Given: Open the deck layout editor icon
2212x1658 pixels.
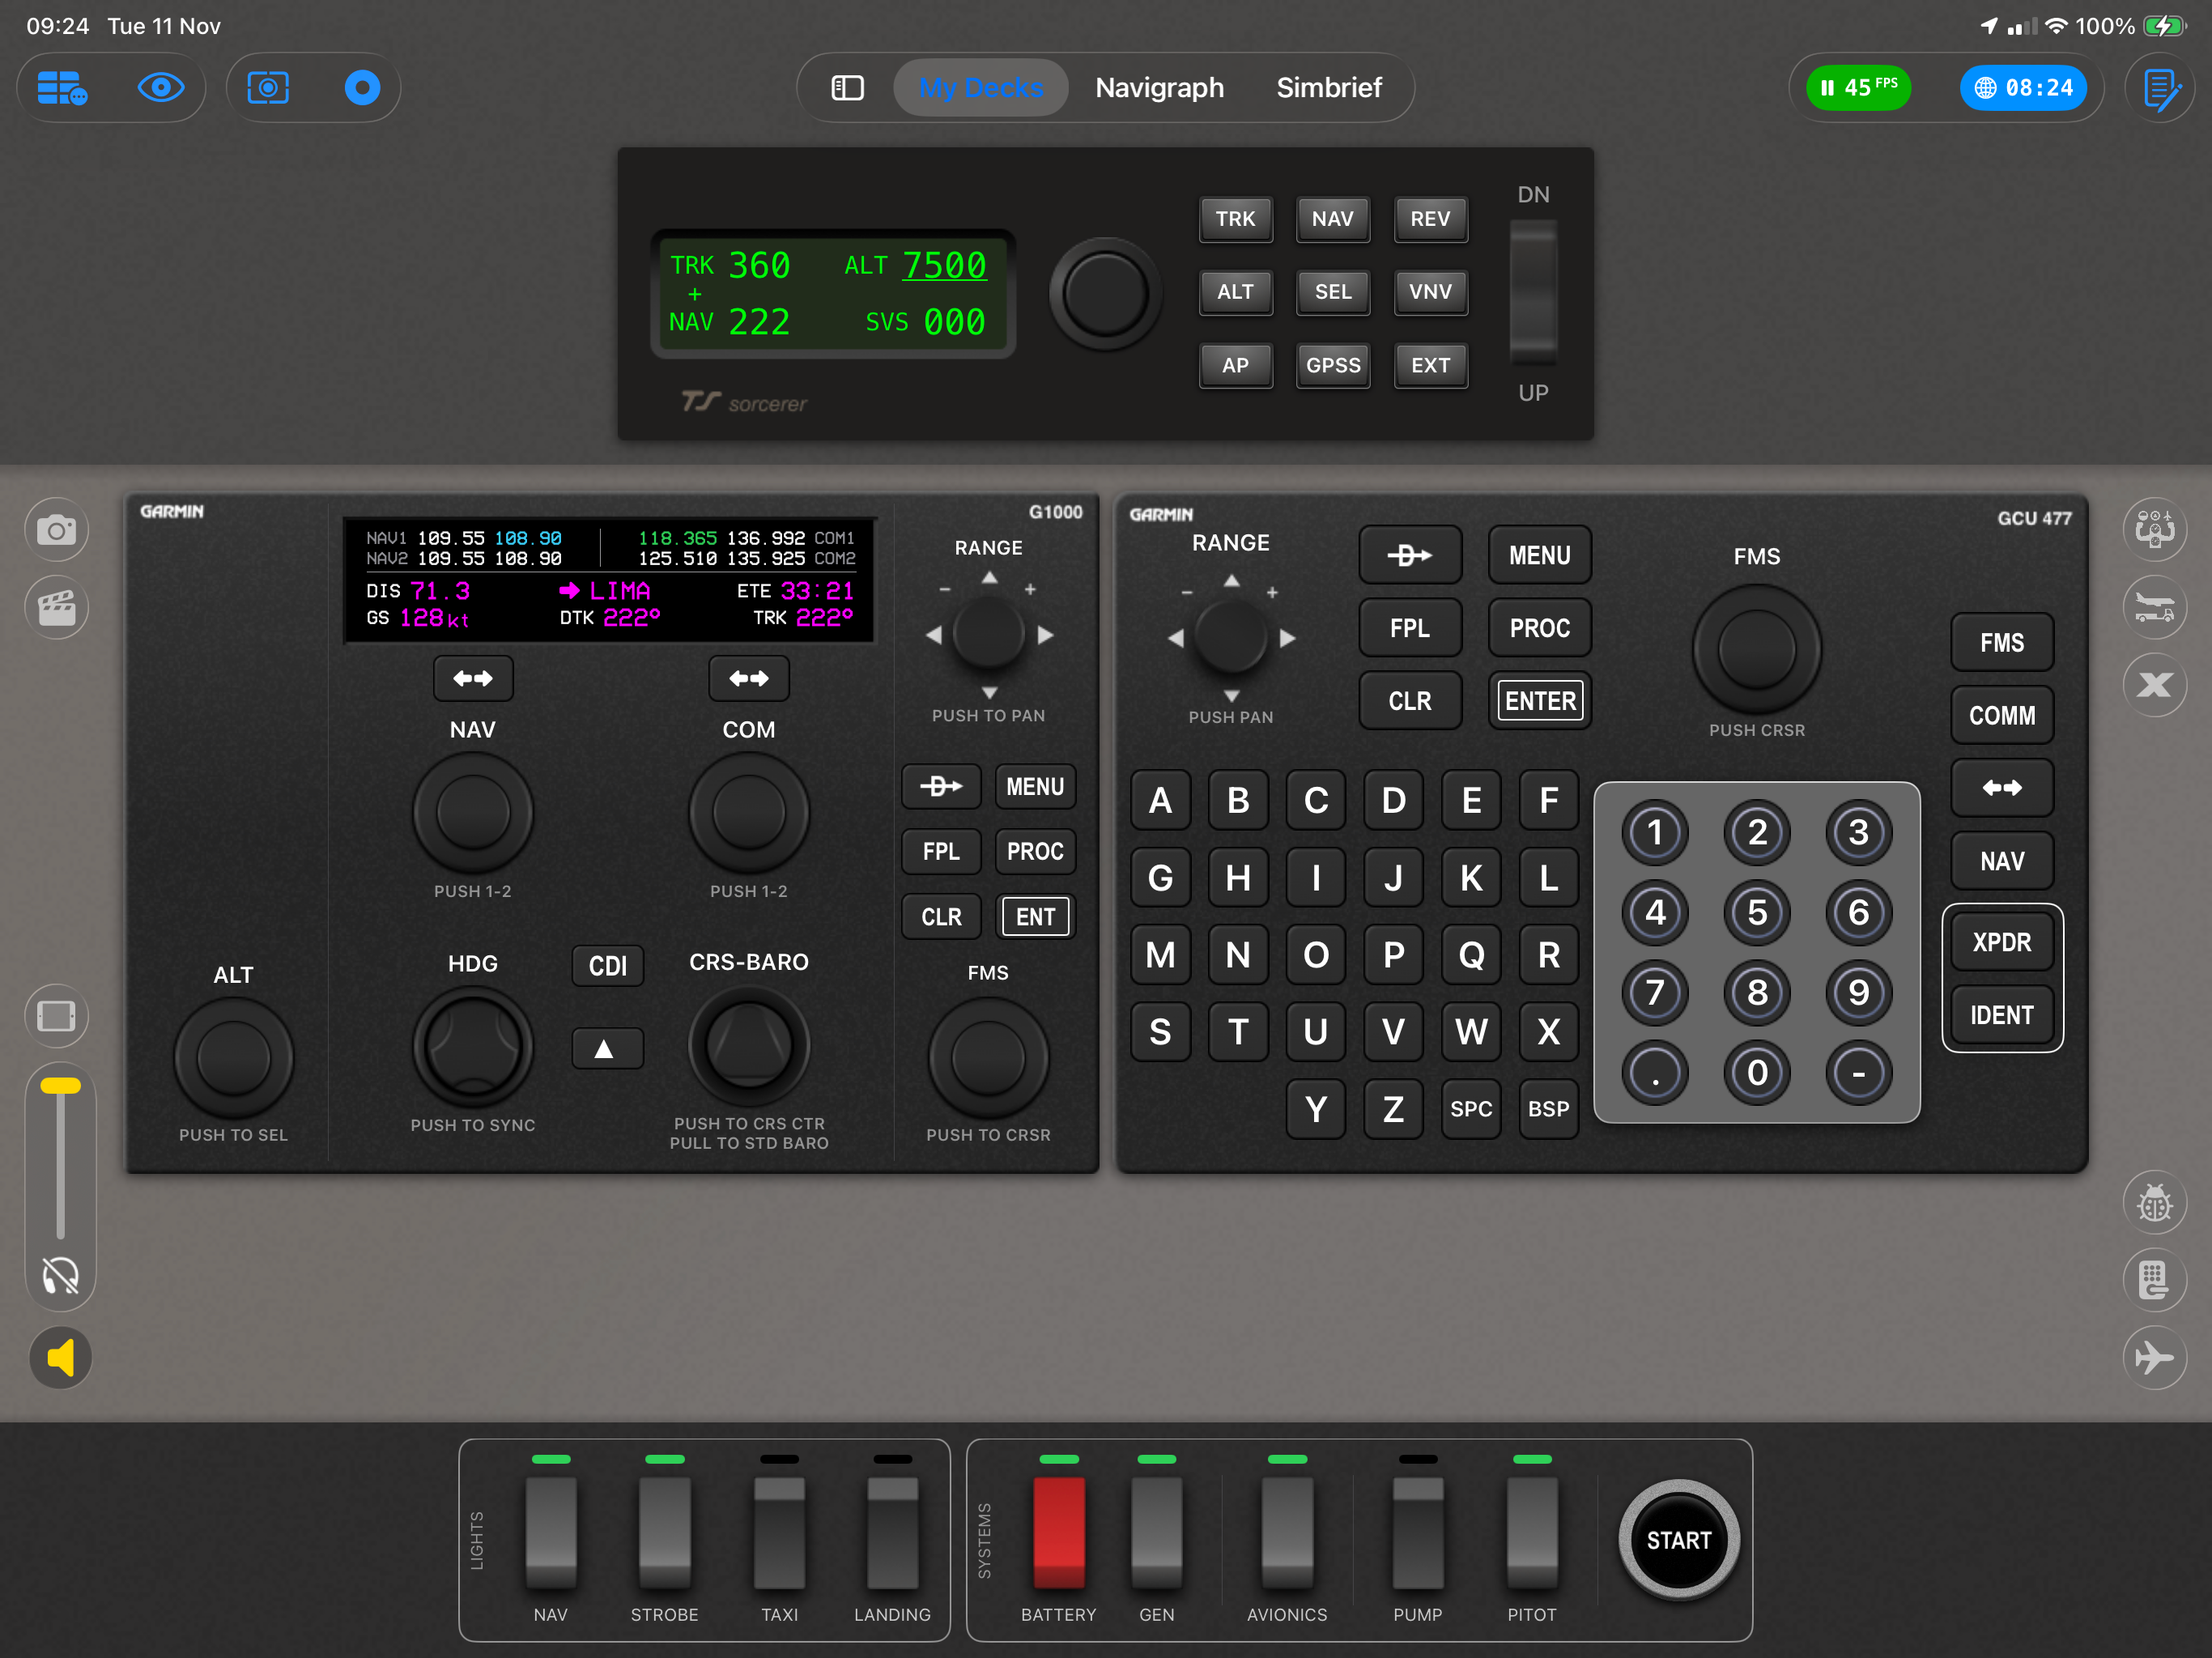Looking at the screenshot, I should 61,88.
